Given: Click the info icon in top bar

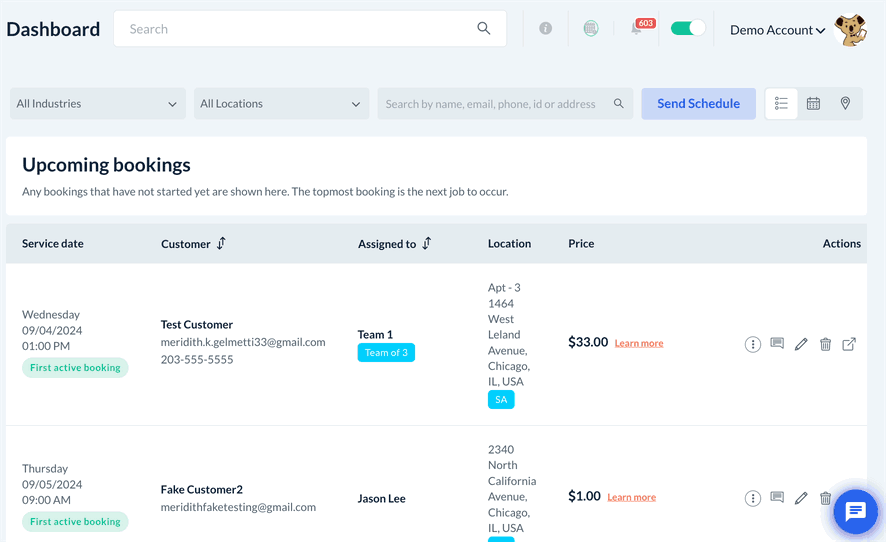Looking at the screenshot, I should point(545,29).
